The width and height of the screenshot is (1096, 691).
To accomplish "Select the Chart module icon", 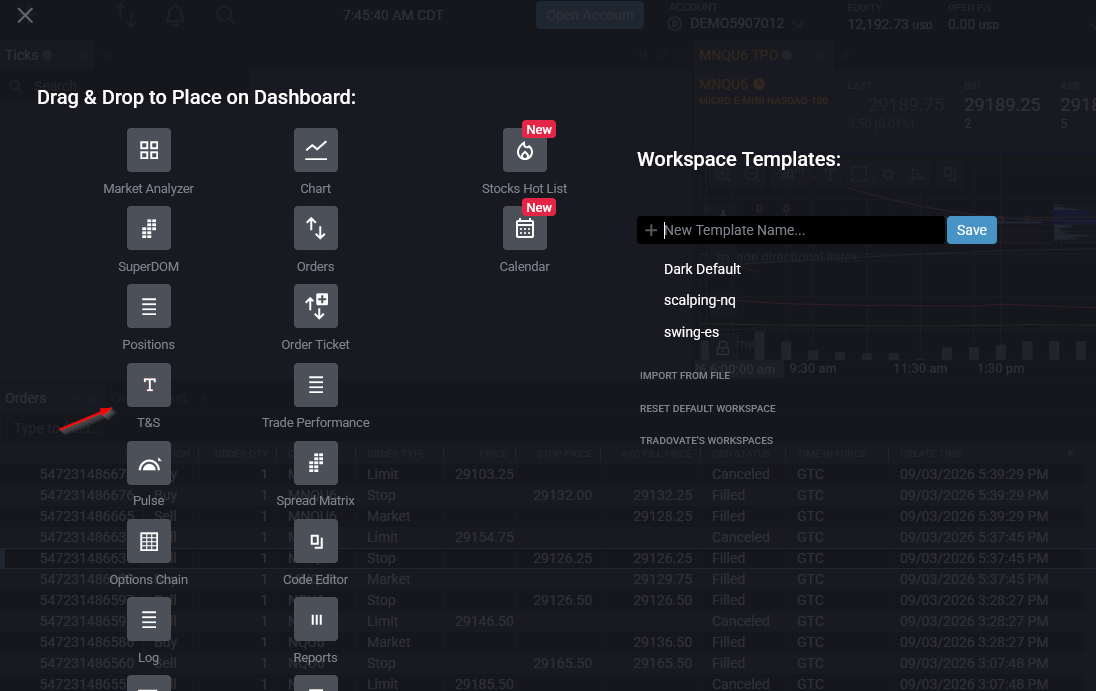I will pyautogui.click(x=316, y=150).
